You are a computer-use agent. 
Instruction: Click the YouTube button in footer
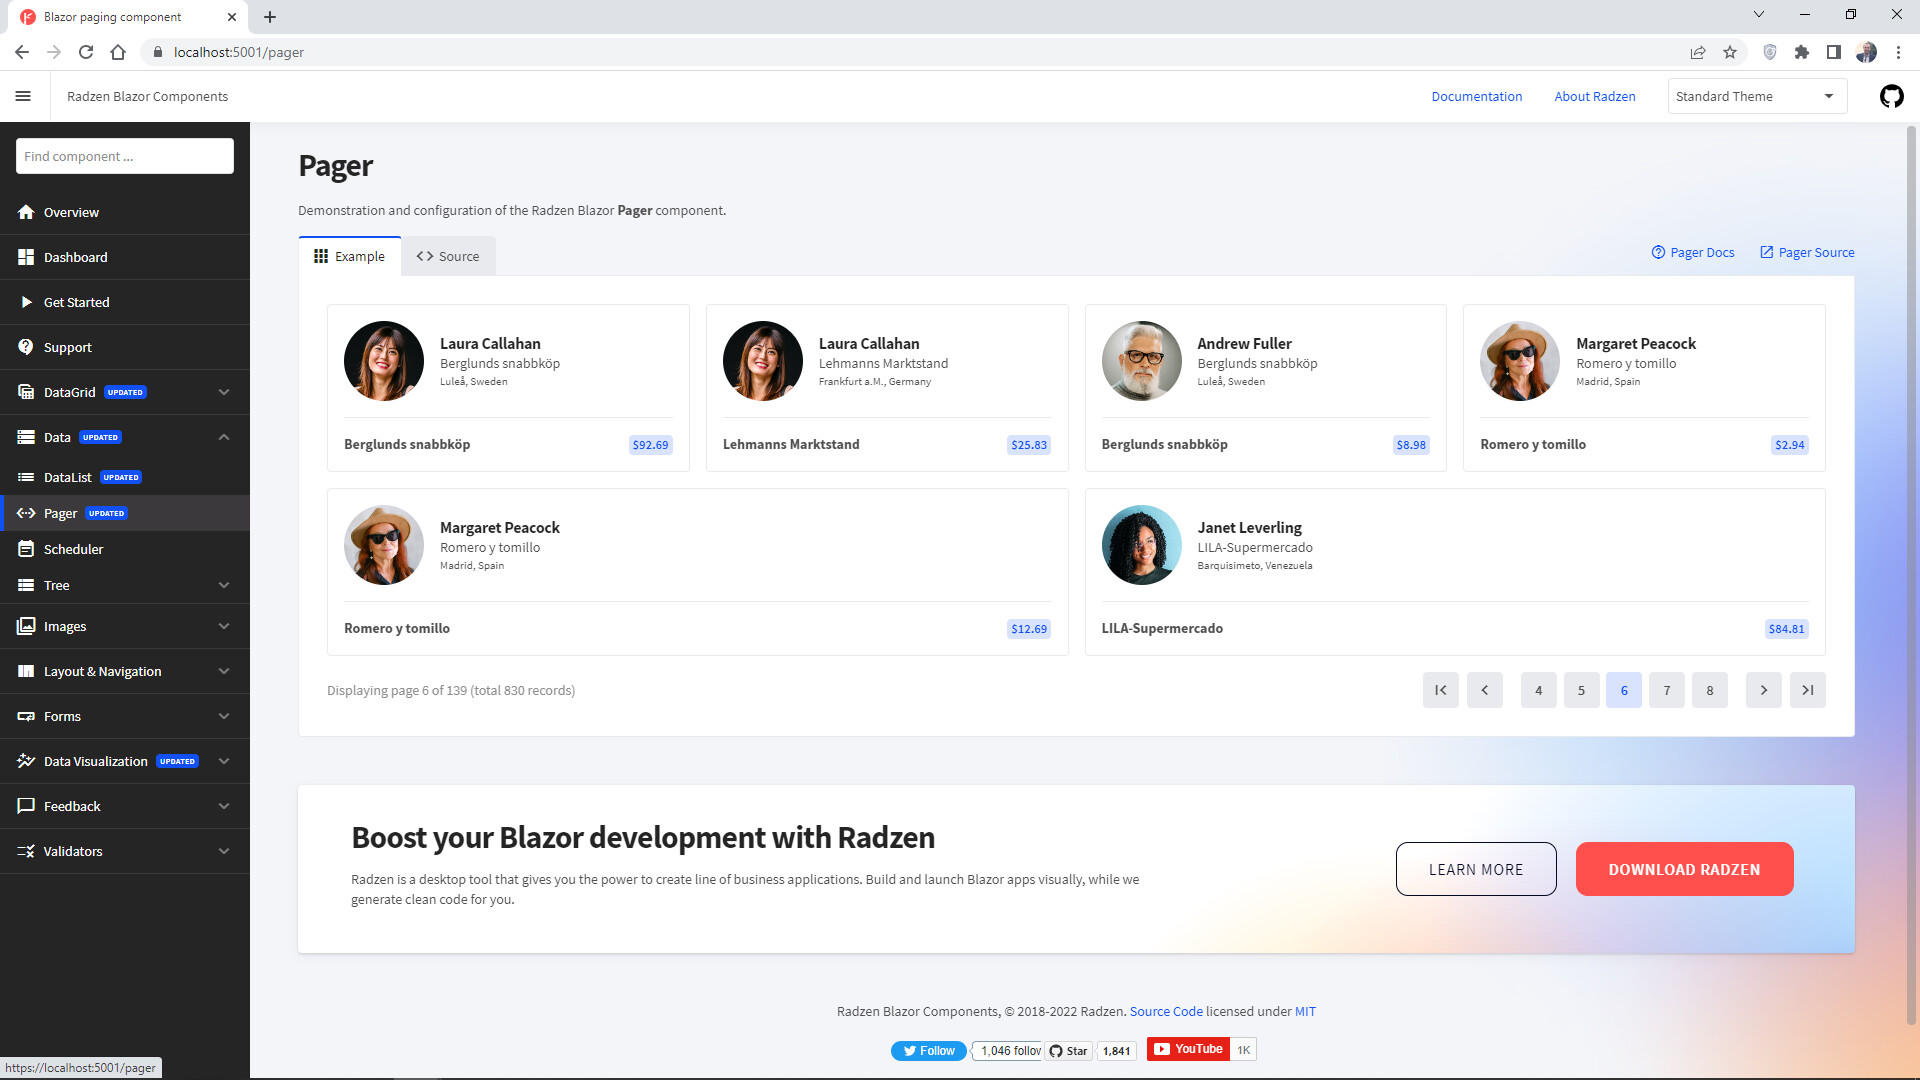pyautogui.click(x=1188, y=1049)
